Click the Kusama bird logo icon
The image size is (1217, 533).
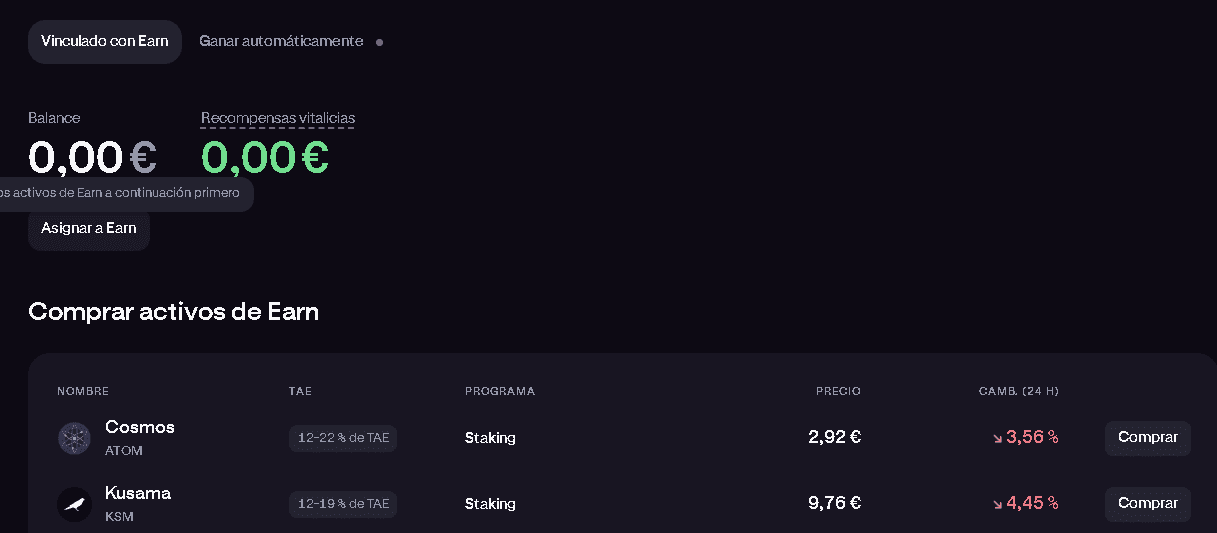[74, 504]
